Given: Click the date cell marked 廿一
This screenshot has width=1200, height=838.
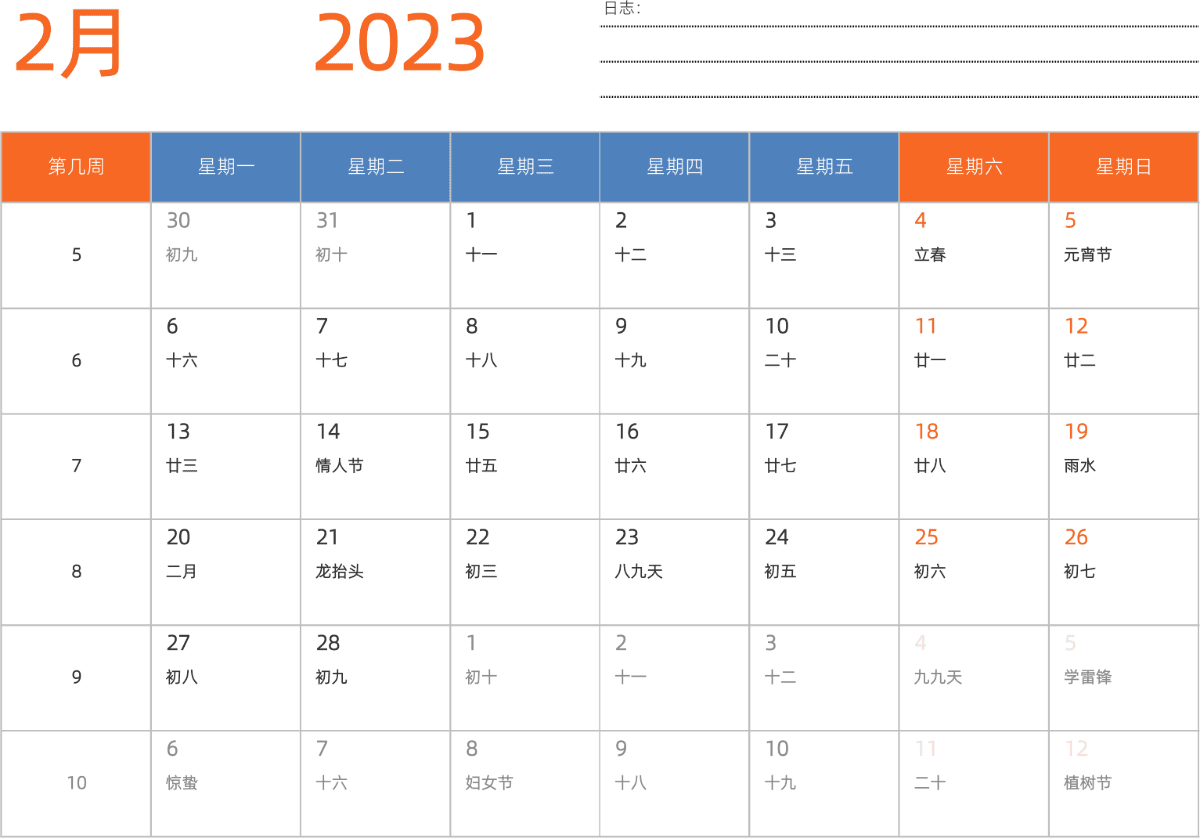Looking at the screenshot, I should 974,361.
